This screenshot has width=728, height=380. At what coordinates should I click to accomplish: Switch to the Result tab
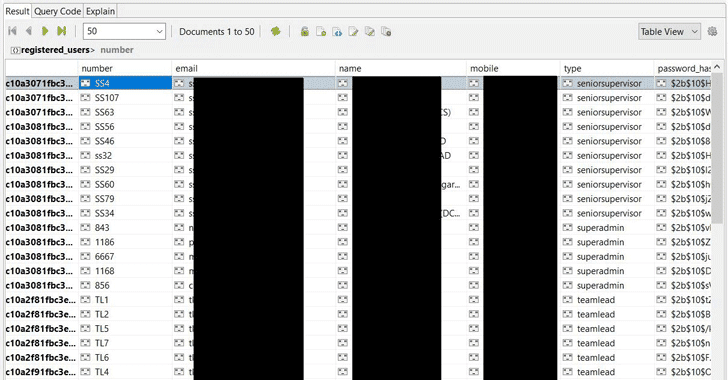(x=17, y=11)
